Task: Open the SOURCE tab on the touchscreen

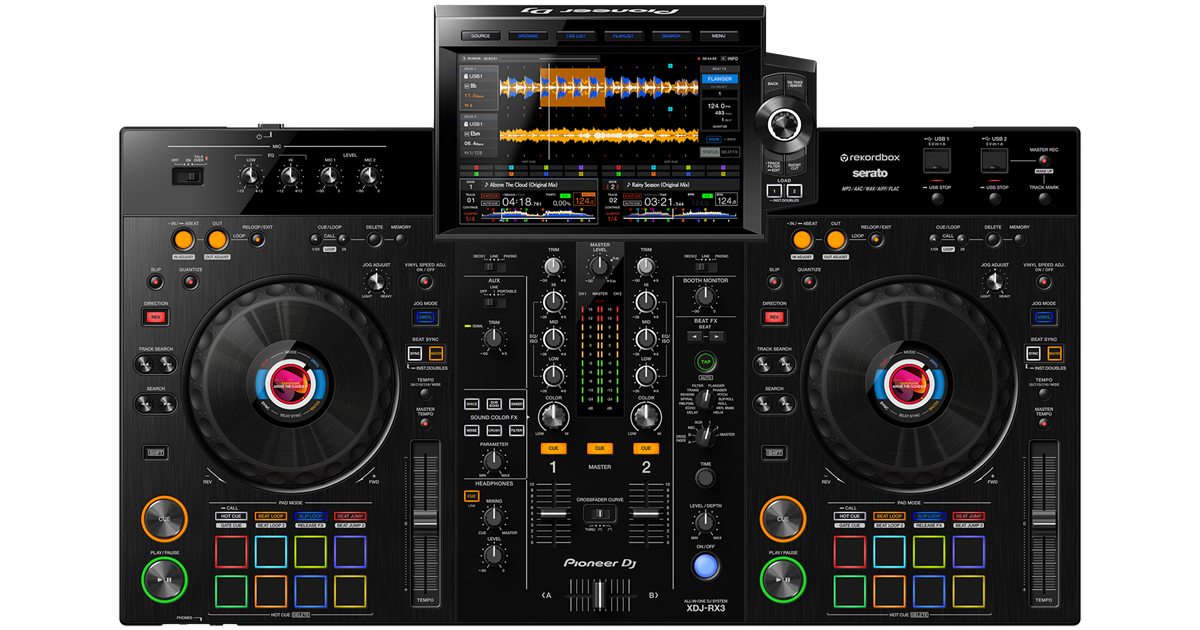Action: click(x=480, y=36)
